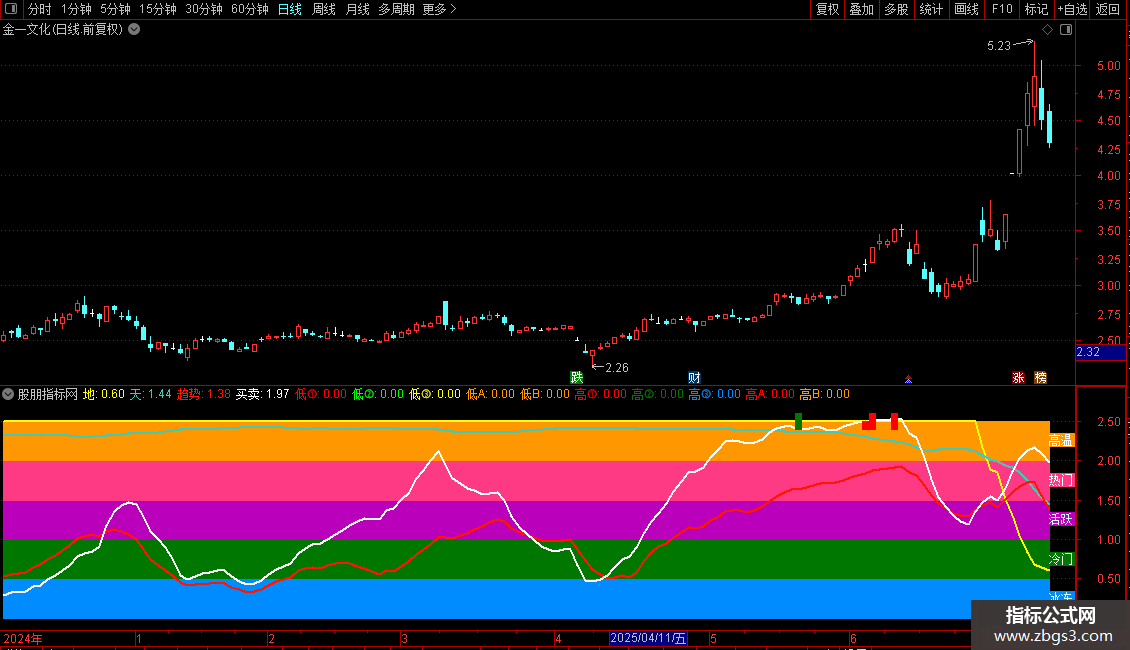Toggle the left sidebar panel icon
1130x650 pixels.
(11, 9)
